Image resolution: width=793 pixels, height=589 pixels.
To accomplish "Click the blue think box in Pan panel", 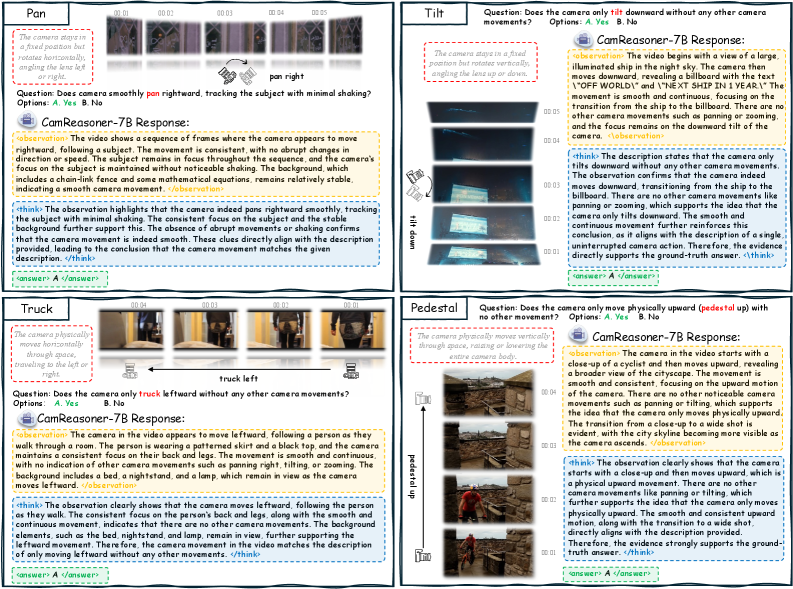I will coord(196,234).
